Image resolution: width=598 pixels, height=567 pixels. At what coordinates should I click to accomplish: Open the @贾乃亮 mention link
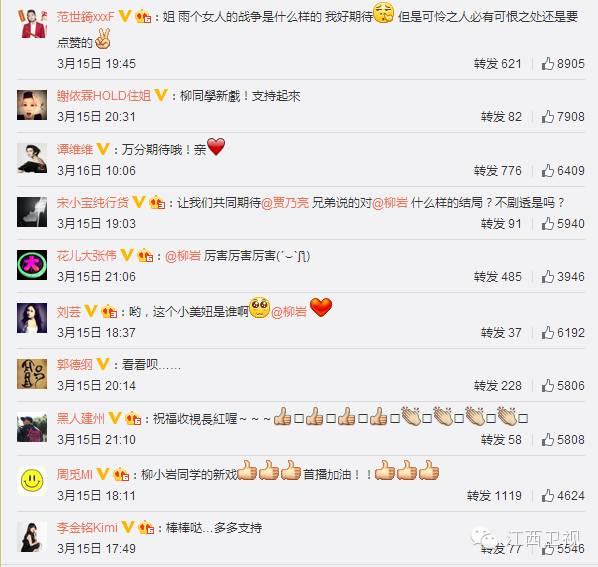[x=285, y=202]
